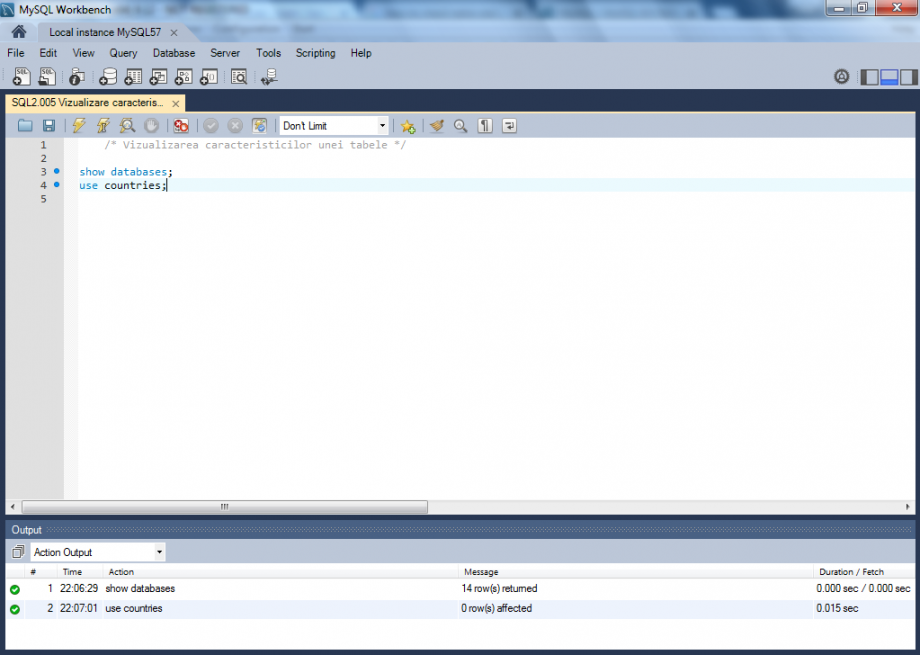Open script file folder icon in editor
Image resolution: width=920 pixels, height=655 pixels.
click(25, 126)
